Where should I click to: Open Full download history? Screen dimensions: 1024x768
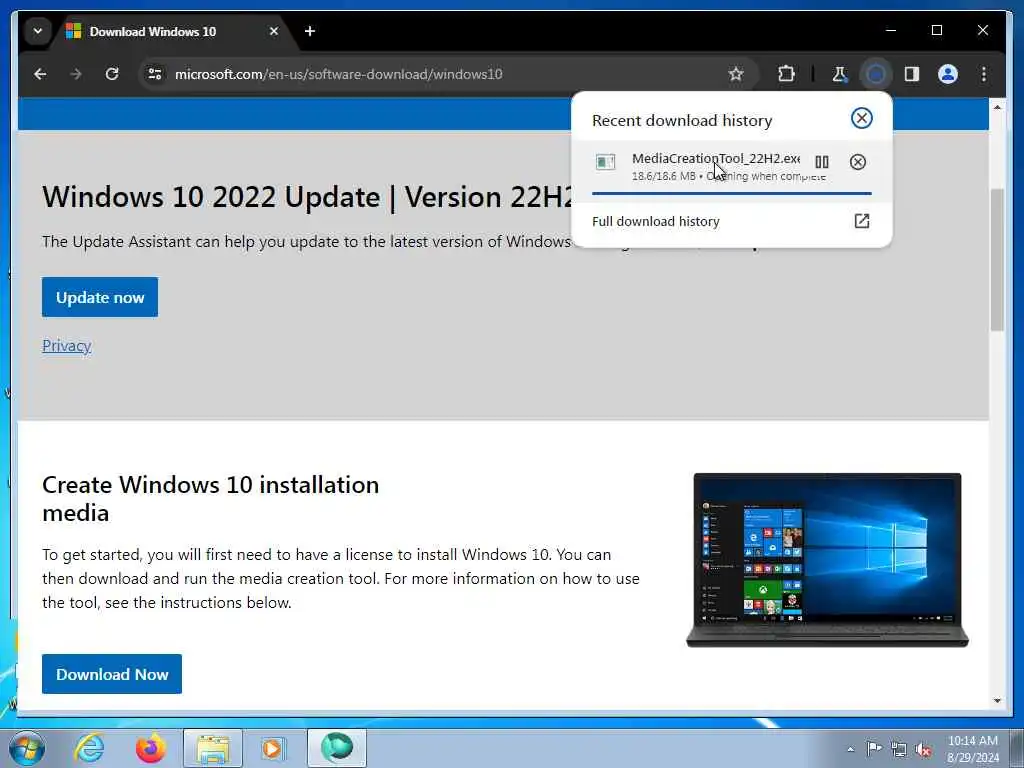731,221
